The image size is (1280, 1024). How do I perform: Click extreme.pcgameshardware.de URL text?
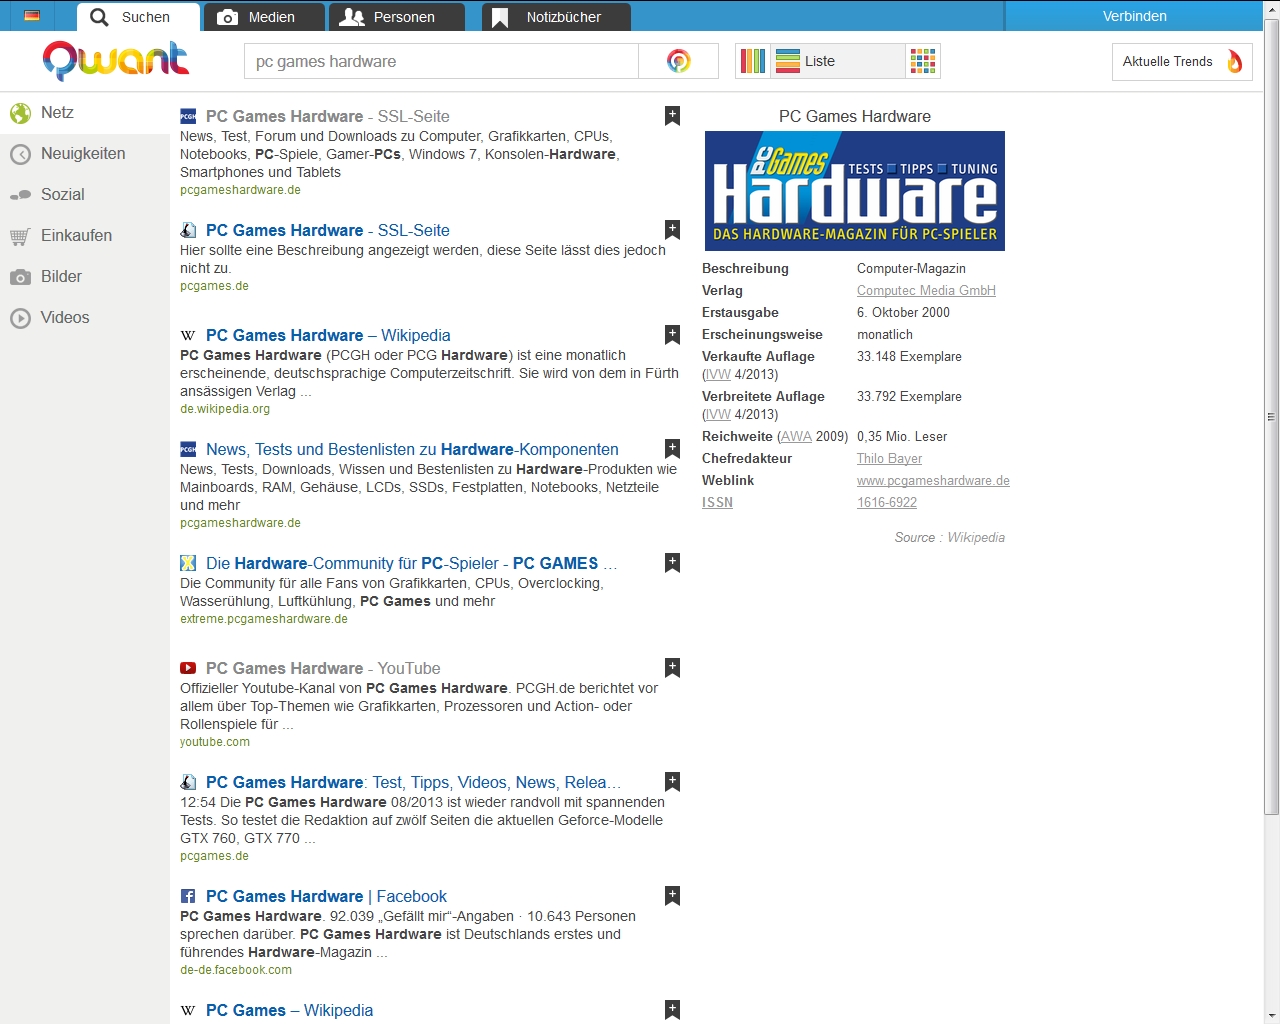click(264, 619)
